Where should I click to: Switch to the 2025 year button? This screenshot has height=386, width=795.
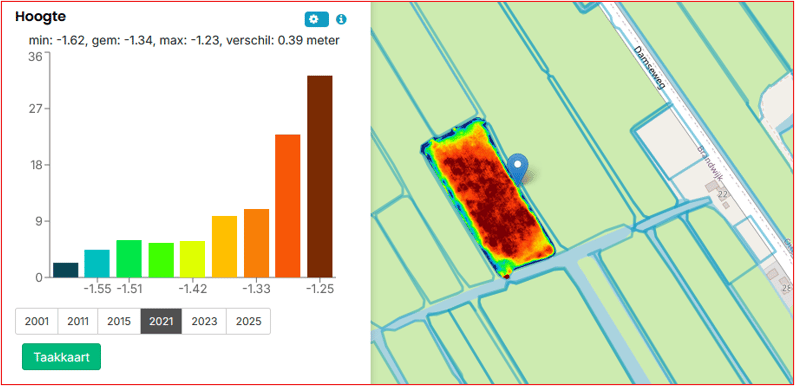248,321
